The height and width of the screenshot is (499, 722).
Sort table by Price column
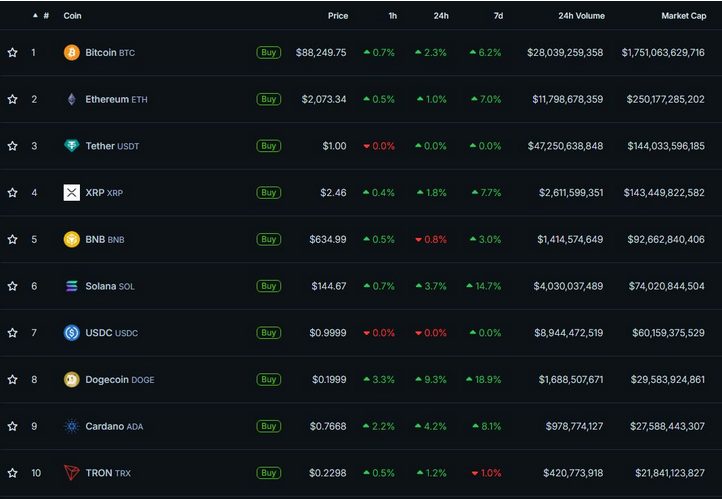[x=338, y=16]
